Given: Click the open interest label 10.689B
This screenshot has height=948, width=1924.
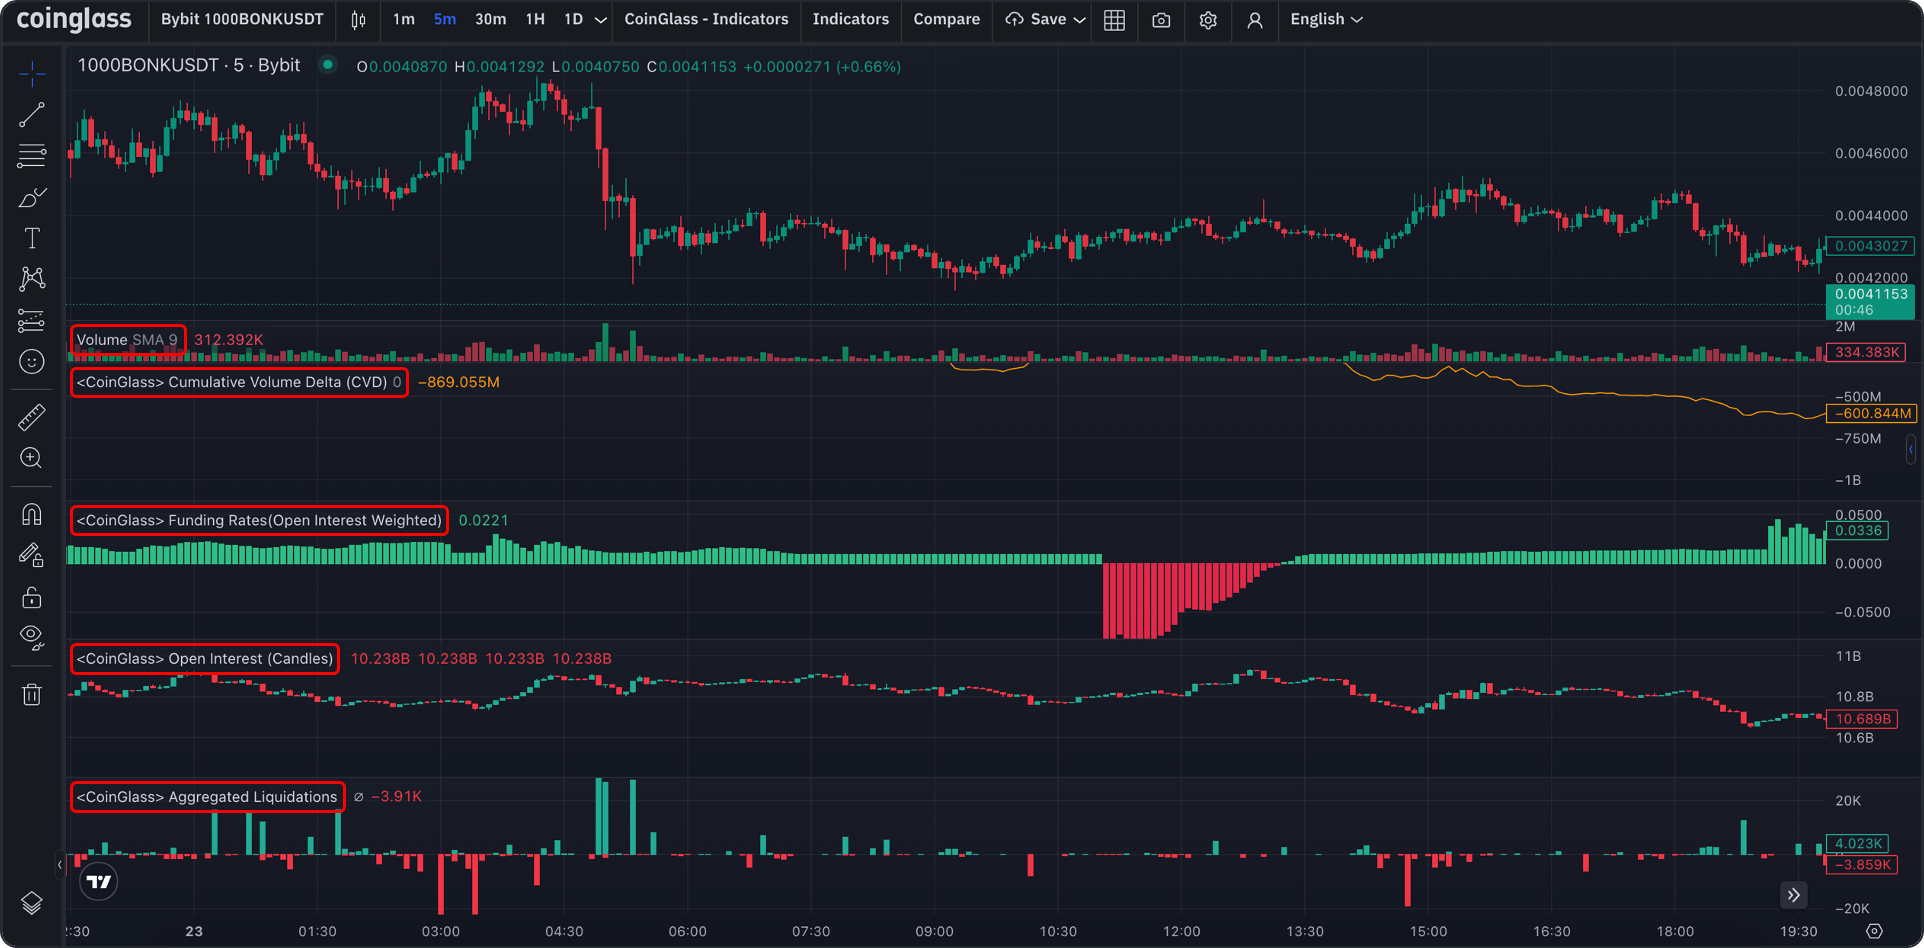Looking at the screenshot, I should [x=1862, y=718].
